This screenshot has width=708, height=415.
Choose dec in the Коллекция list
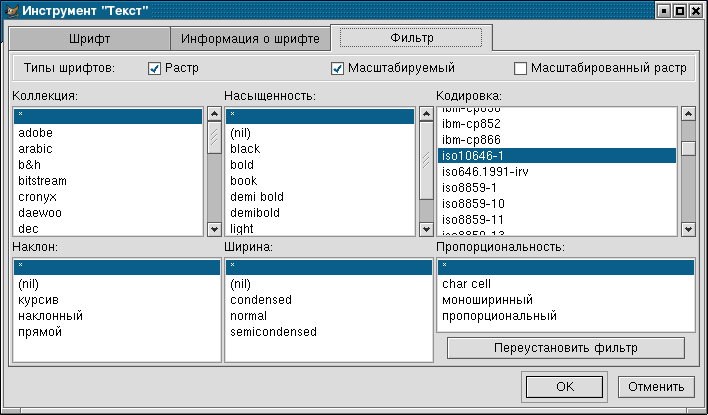click(x=108, y=228)
